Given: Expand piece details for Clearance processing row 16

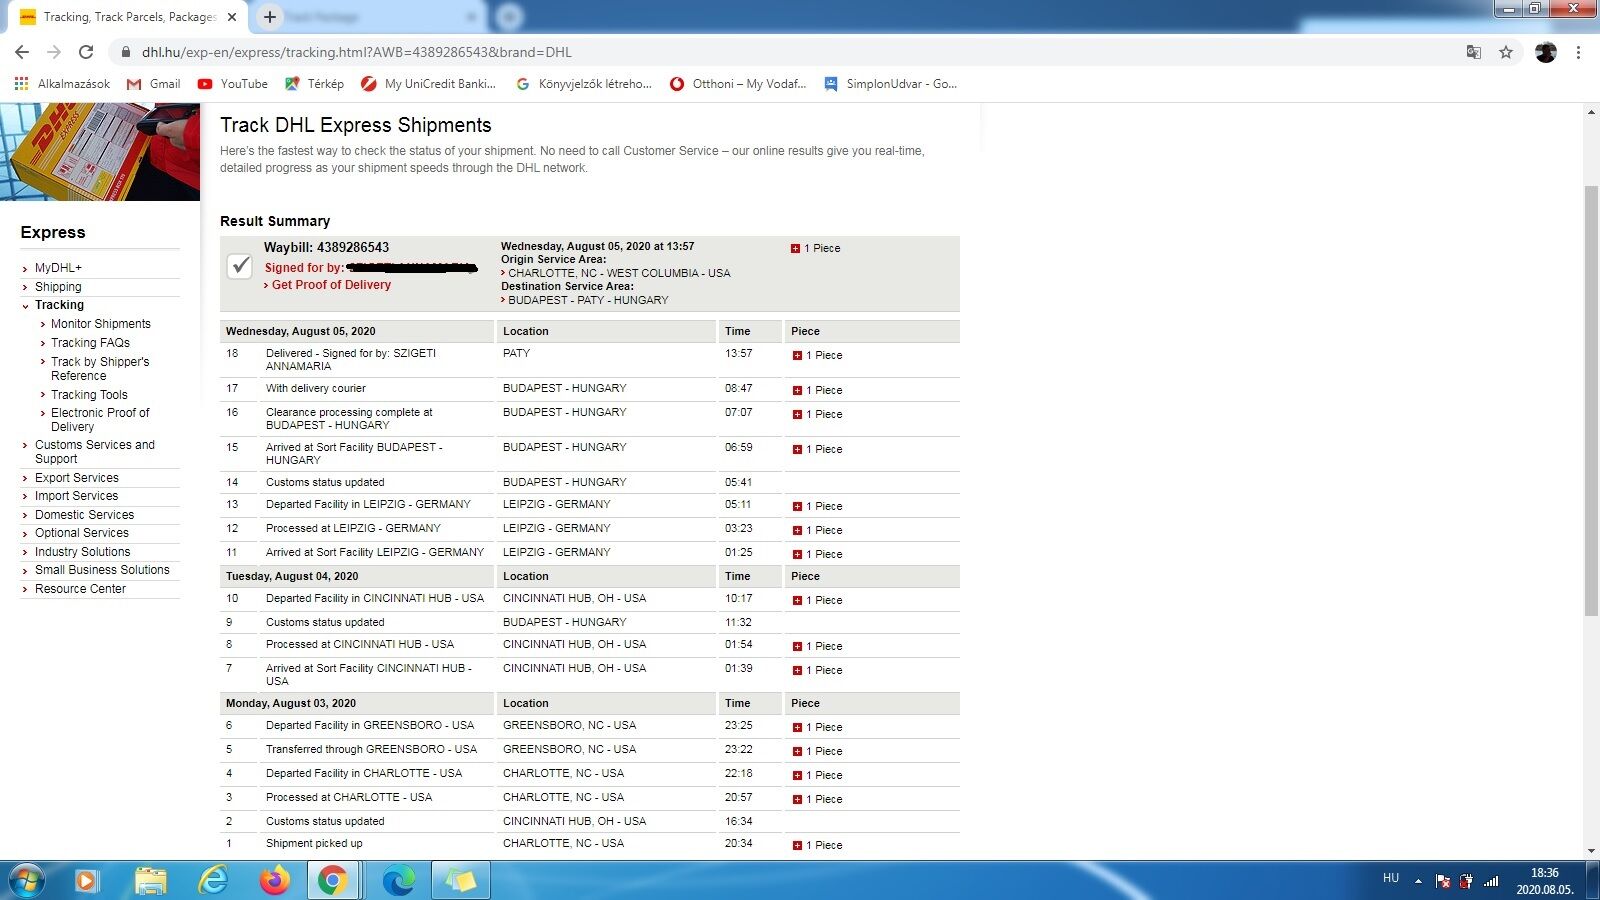Looking at the screenshot, I should pos(797,414).
